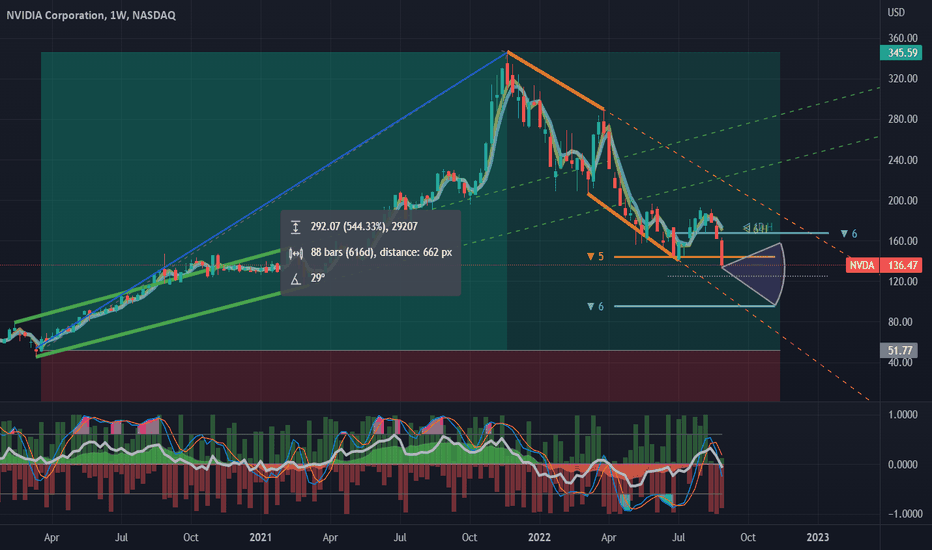Click the Oct label just before 2023
This screenshot has height=550, width=932.
click(x=748, y=538)
